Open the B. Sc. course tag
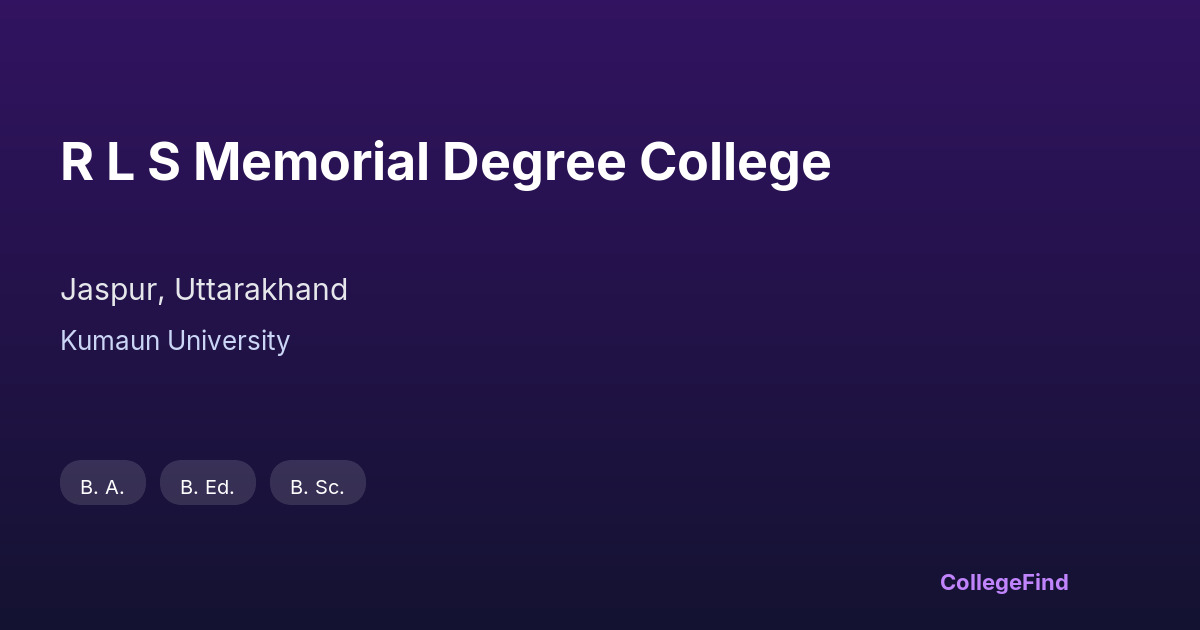1200x630 pixels. [x=318, y=483]
